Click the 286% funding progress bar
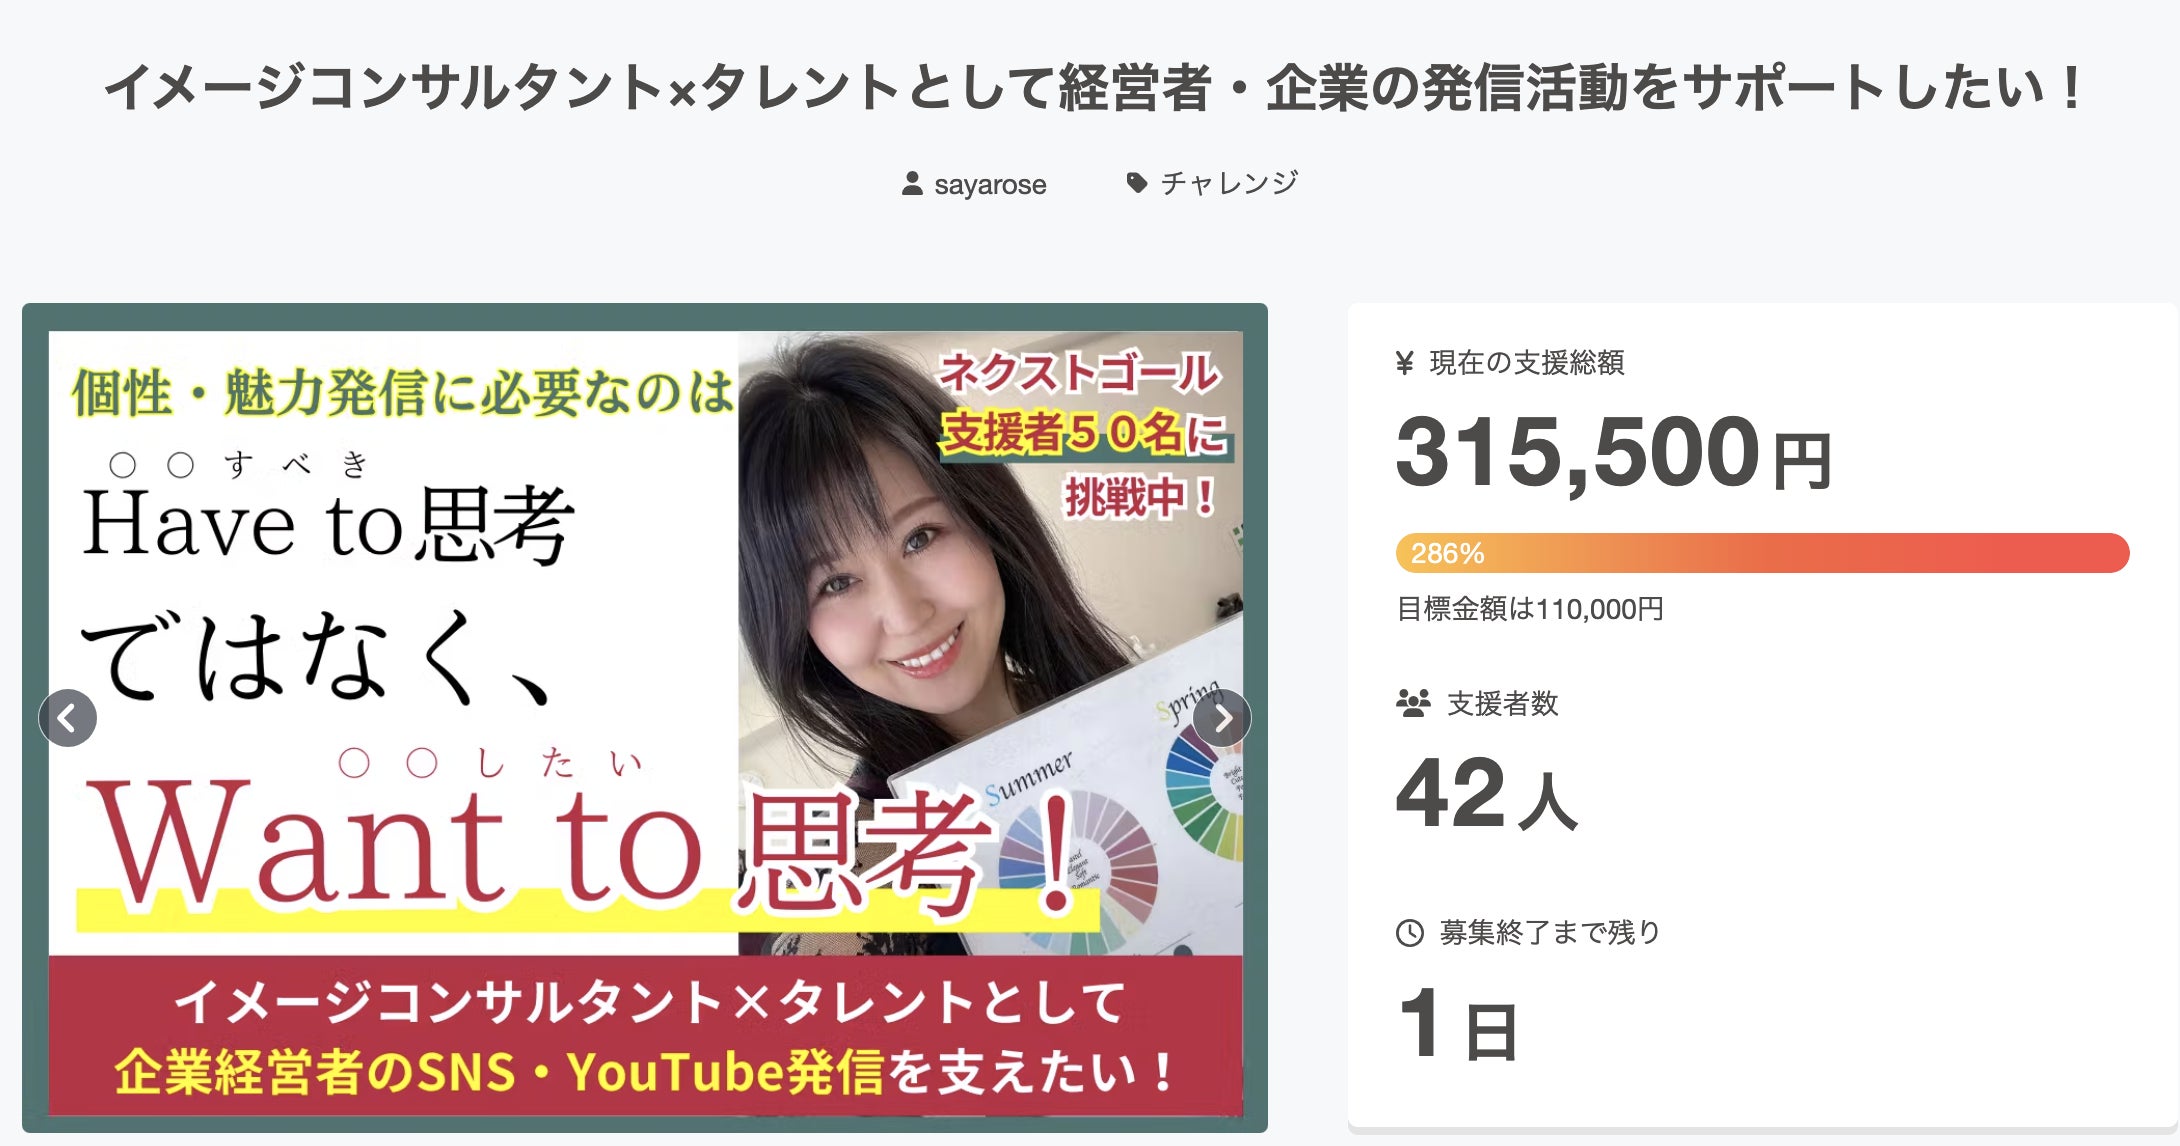2180x1146 pixels. pos(1762,553)
